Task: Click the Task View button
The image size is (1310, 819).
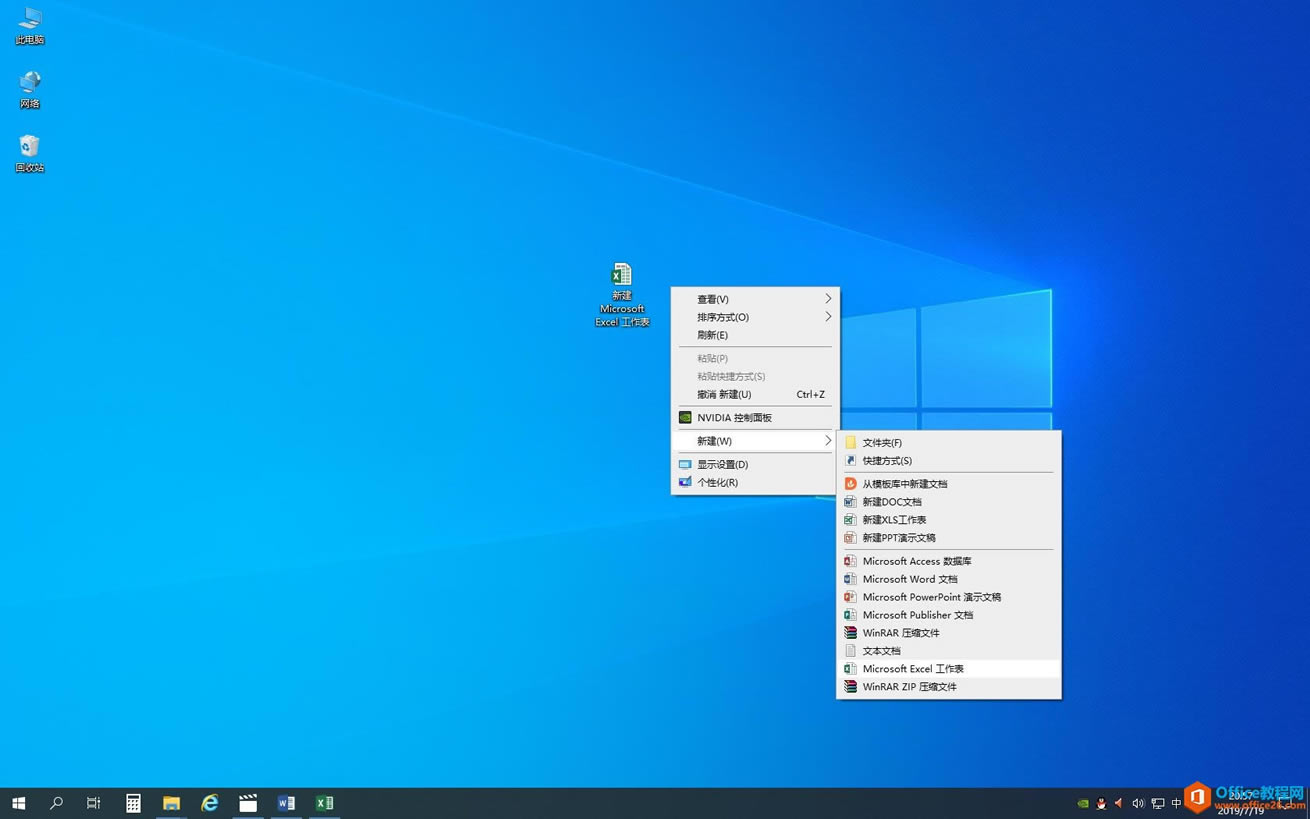Action: (x=93, y=802)
